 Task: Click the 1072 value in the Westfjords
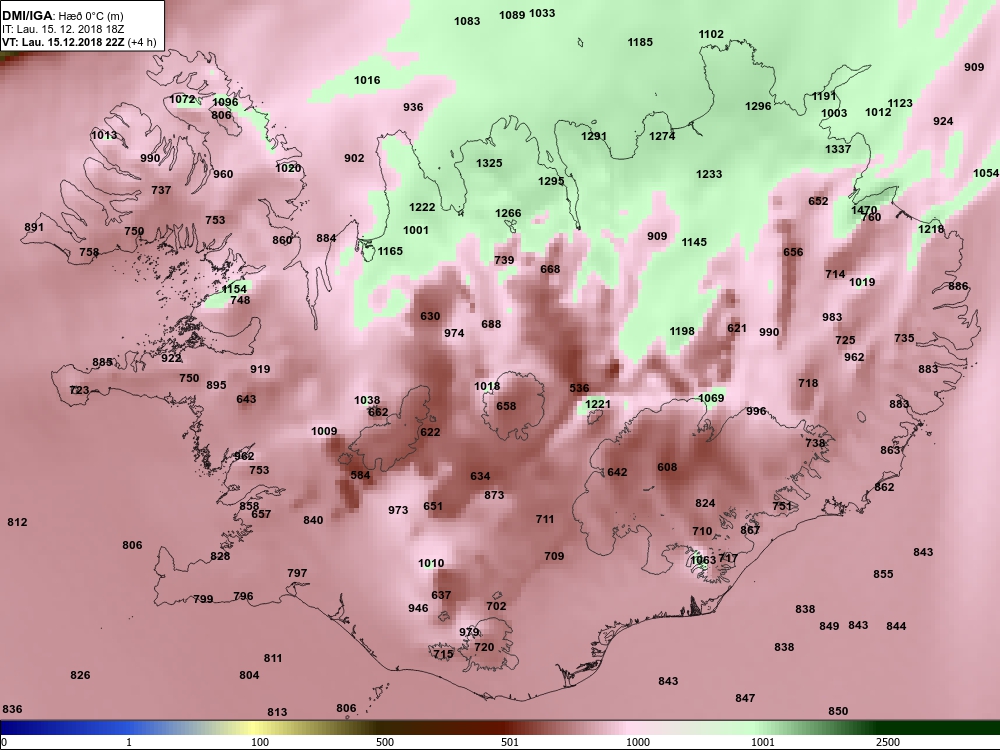pyautogui.click(x=182, y=99)
